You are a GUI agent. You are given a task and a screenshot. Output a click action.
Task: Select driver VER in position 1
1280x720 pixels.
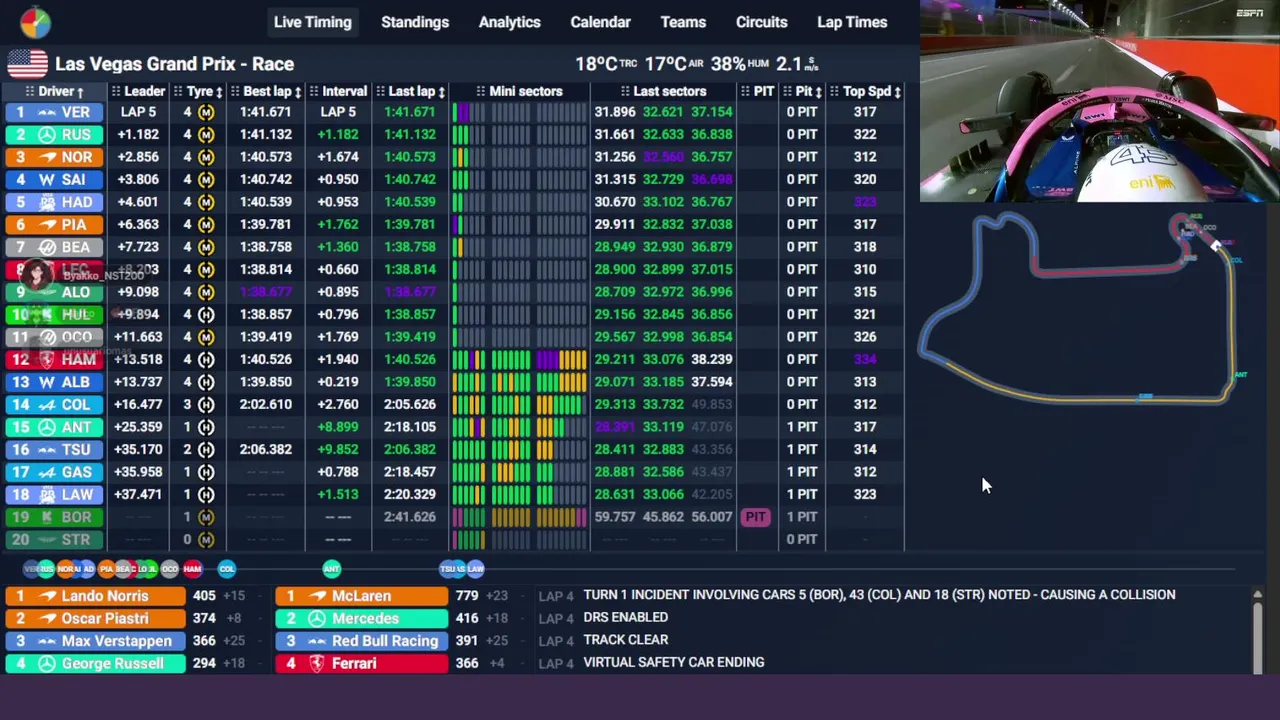[55, 112]
